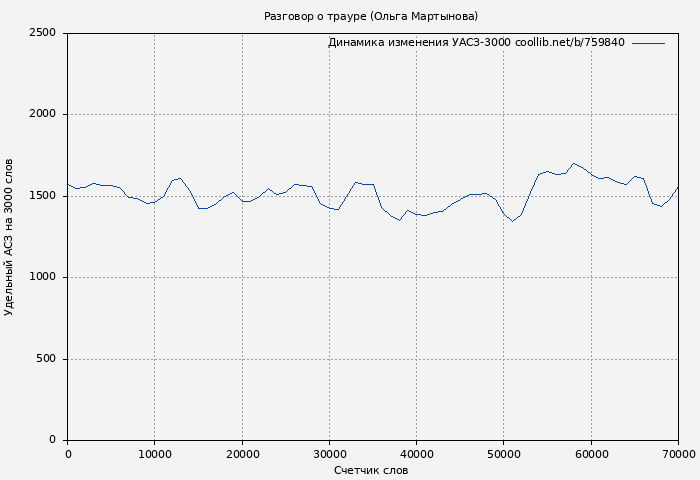Click the x-axis tick label 60000

pos(591,454)
